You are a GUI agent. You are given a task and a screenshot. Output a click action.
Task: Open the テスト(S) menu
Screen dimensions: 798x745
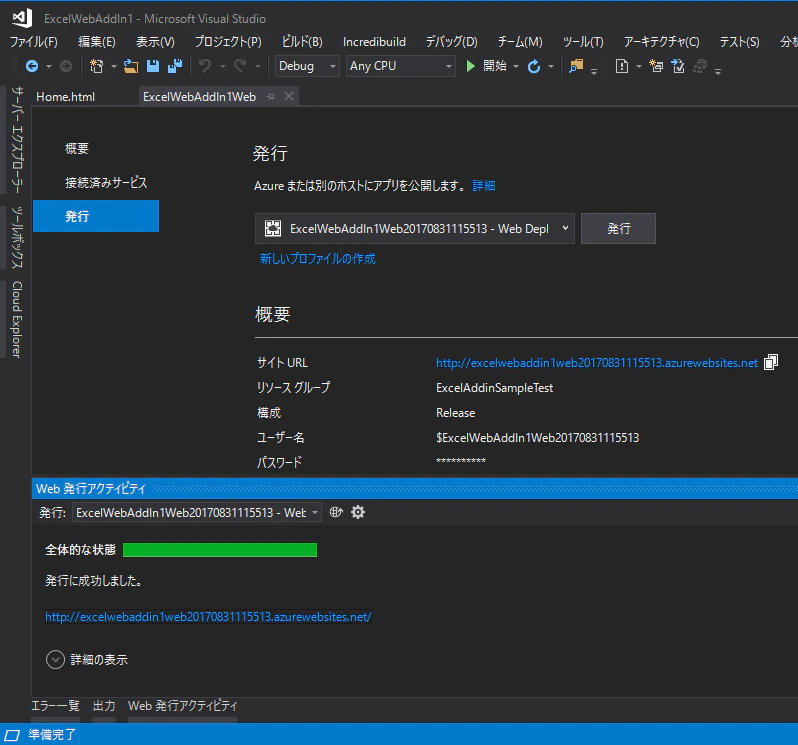click(x=739, y=42)
